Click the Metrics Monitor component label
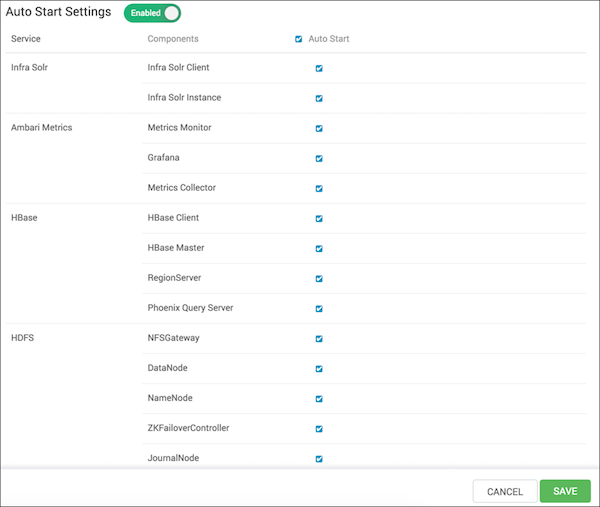600x507 pixels. point(179,127)
